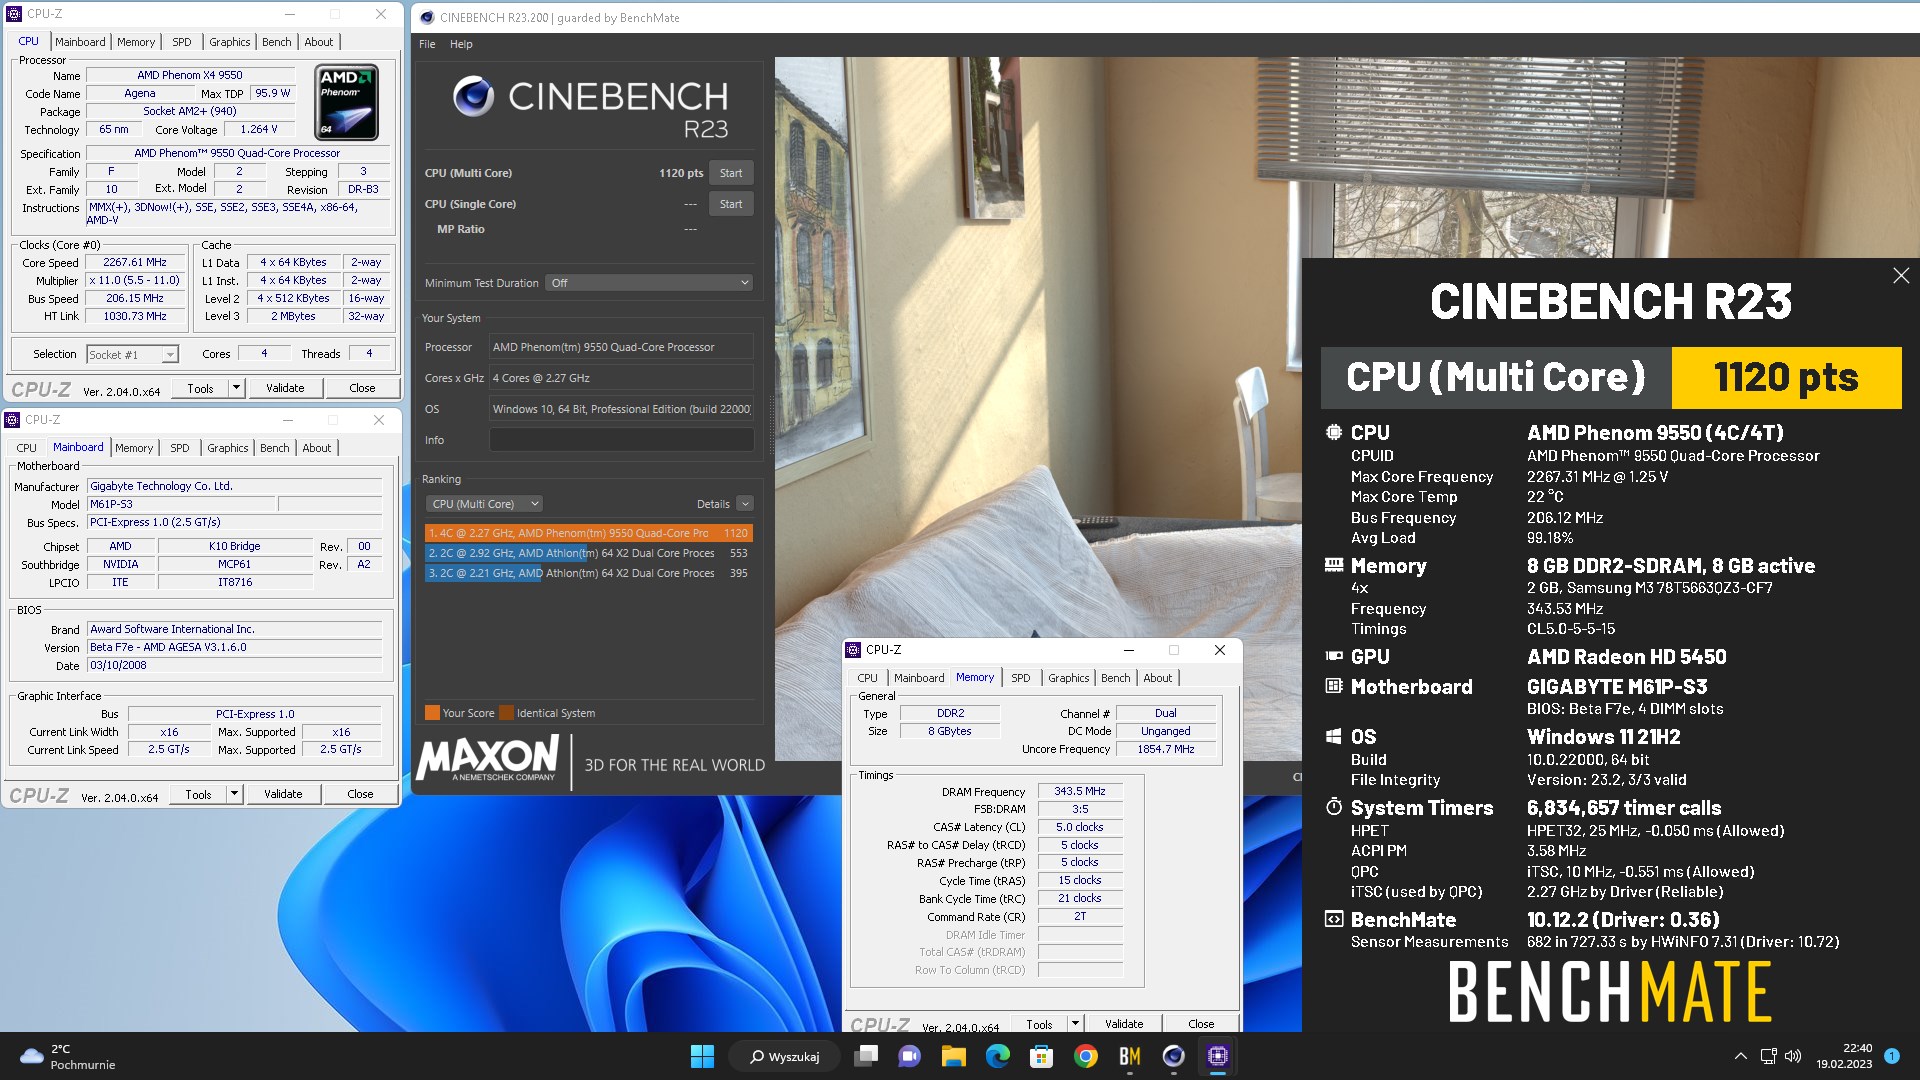Open the volume tray icon
1920x1080 pixels.
[x=1793, y=1056]
